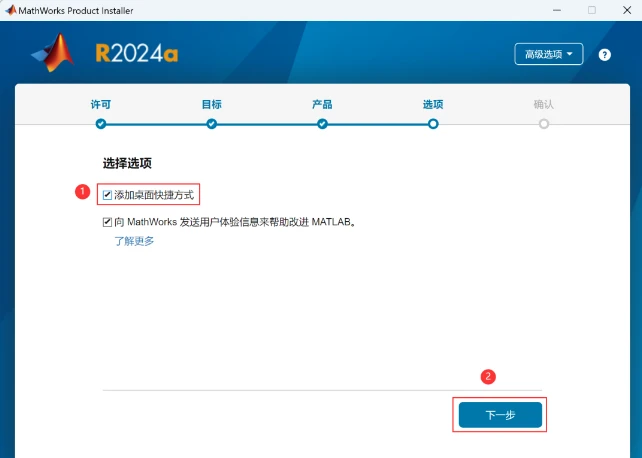Click the 下一步 button
The image size is (642, 458).
pyautogui.click(x=500, y=415)
